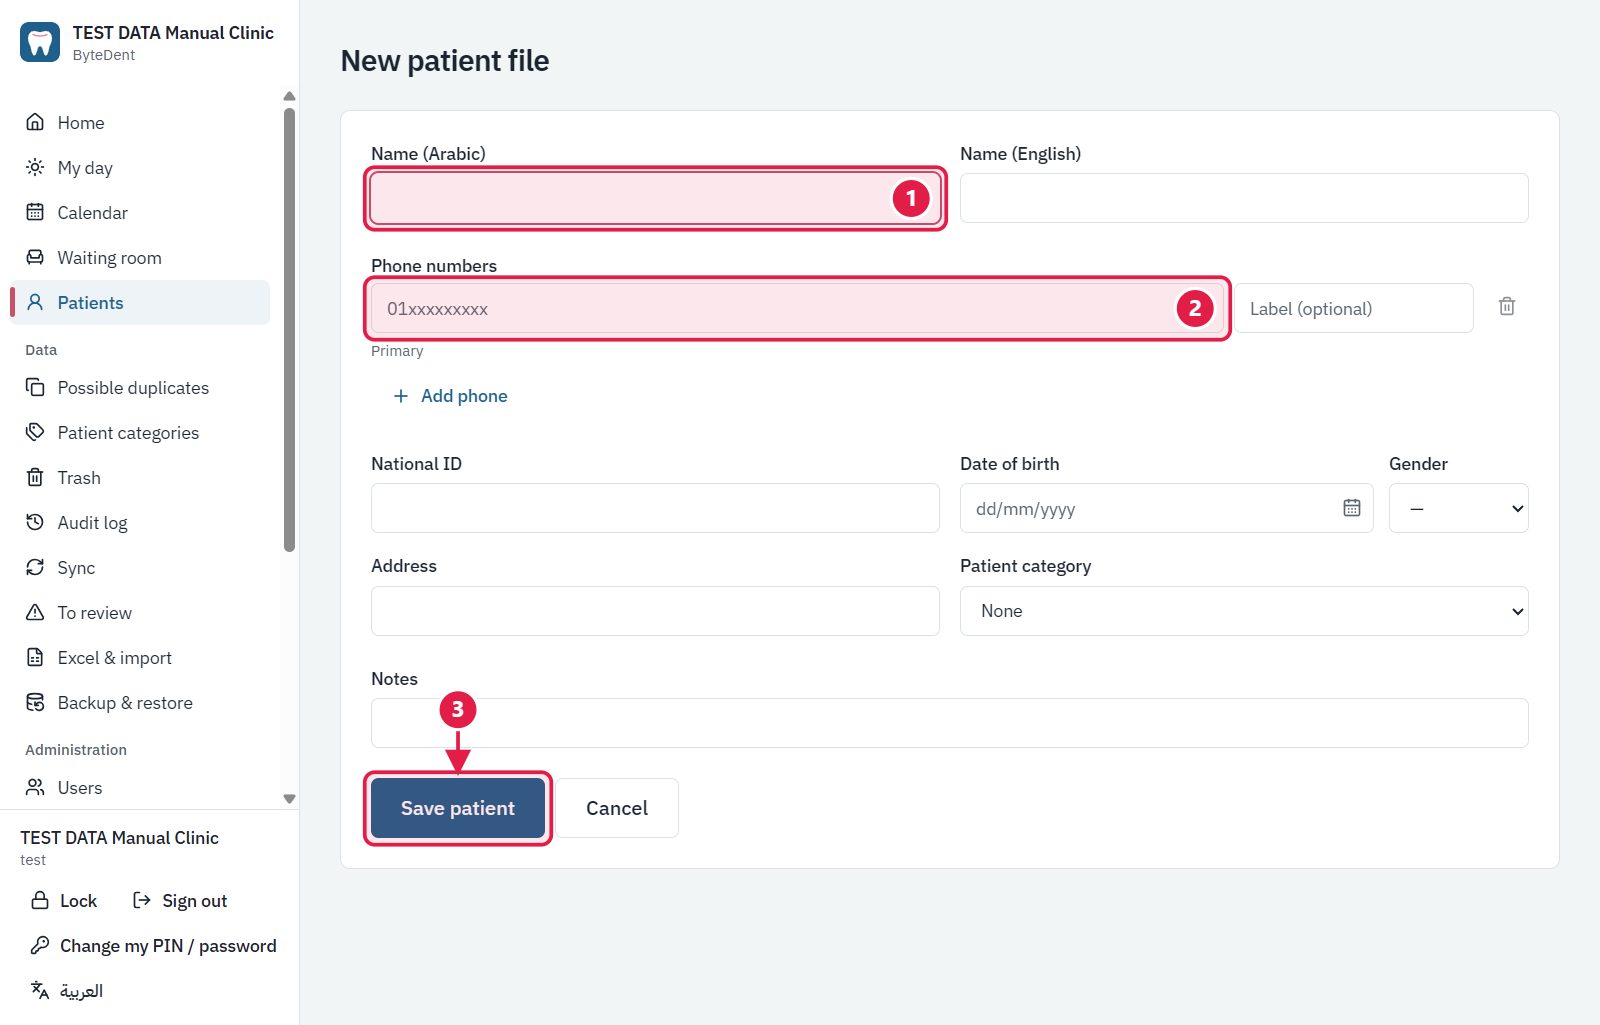1600x1025 pixels.
Task: Click the Waiting room sofa icon
Action: pyautogui.click(x=35, y=257)
